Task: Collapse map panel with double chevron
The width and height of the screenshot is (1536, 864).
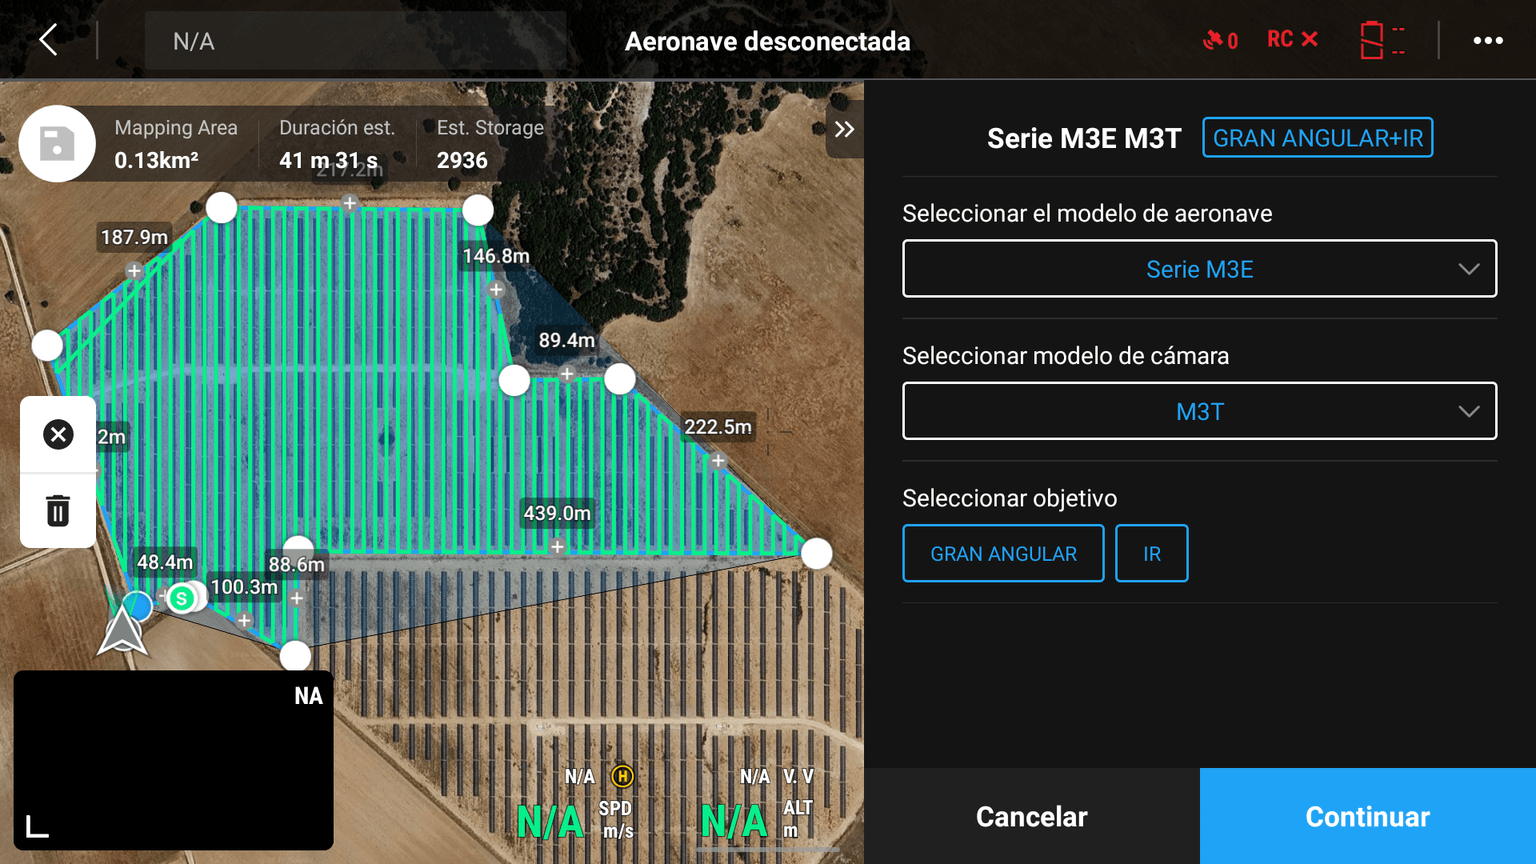Action: click(845, 129)
